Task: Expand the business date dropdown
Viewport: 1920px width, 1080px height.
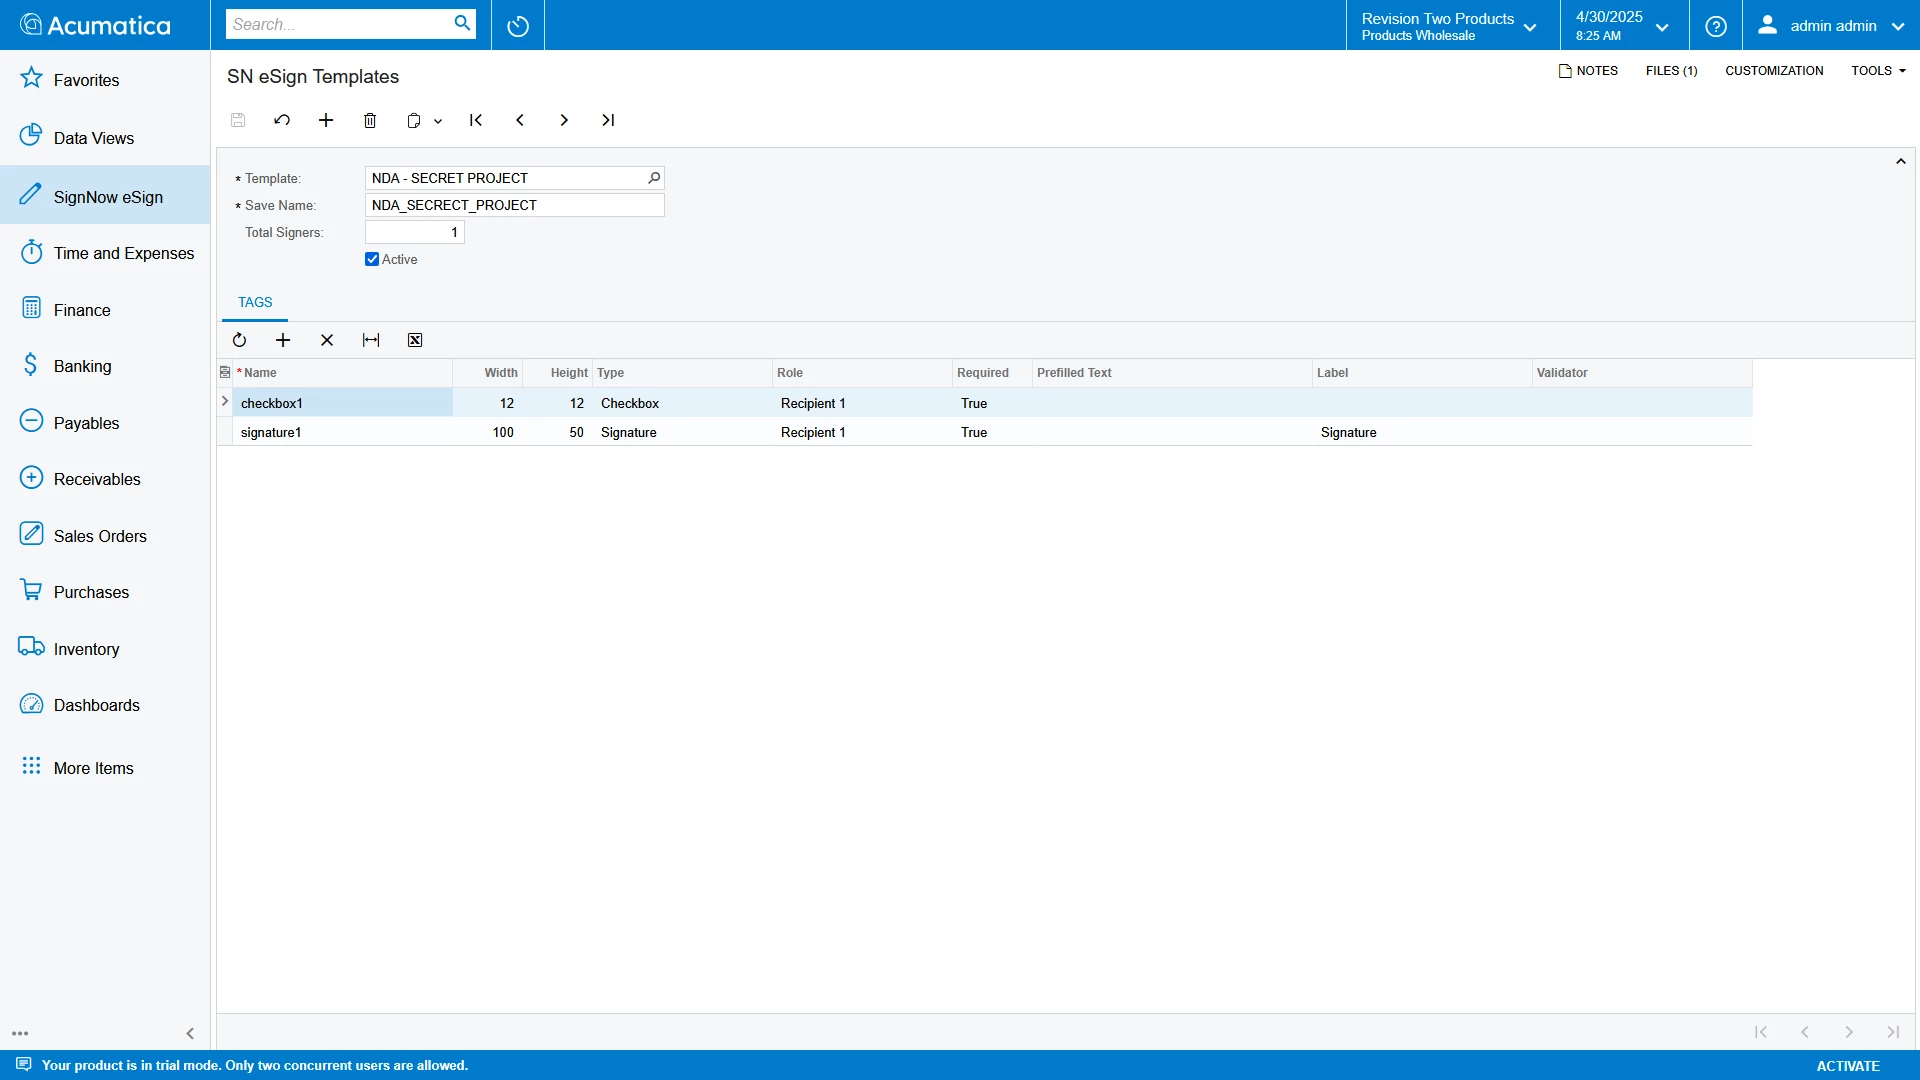Action: click(1661, 26)
